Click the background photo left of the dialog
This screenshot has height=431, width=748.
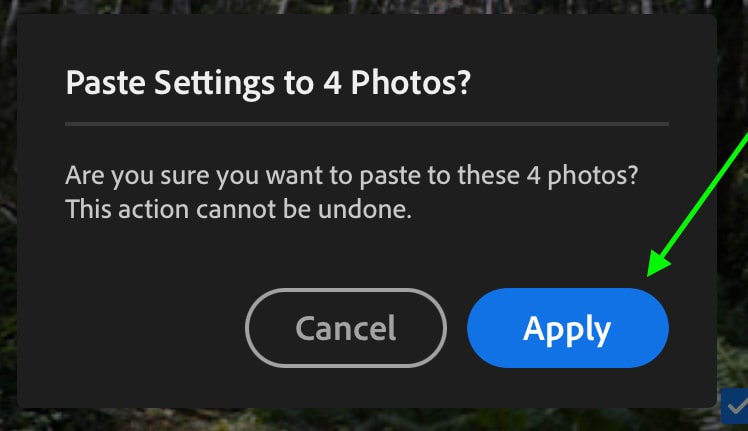pyautogui.click(x=8, y=215)
